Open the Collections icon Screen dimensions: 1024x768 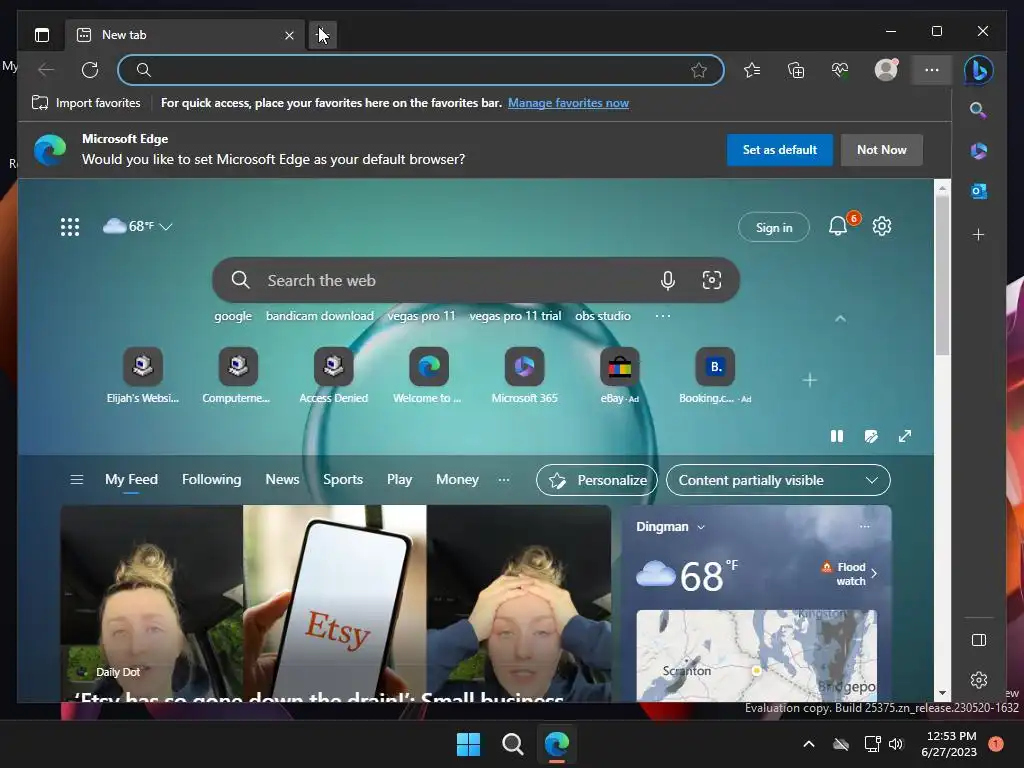[796, 70]
